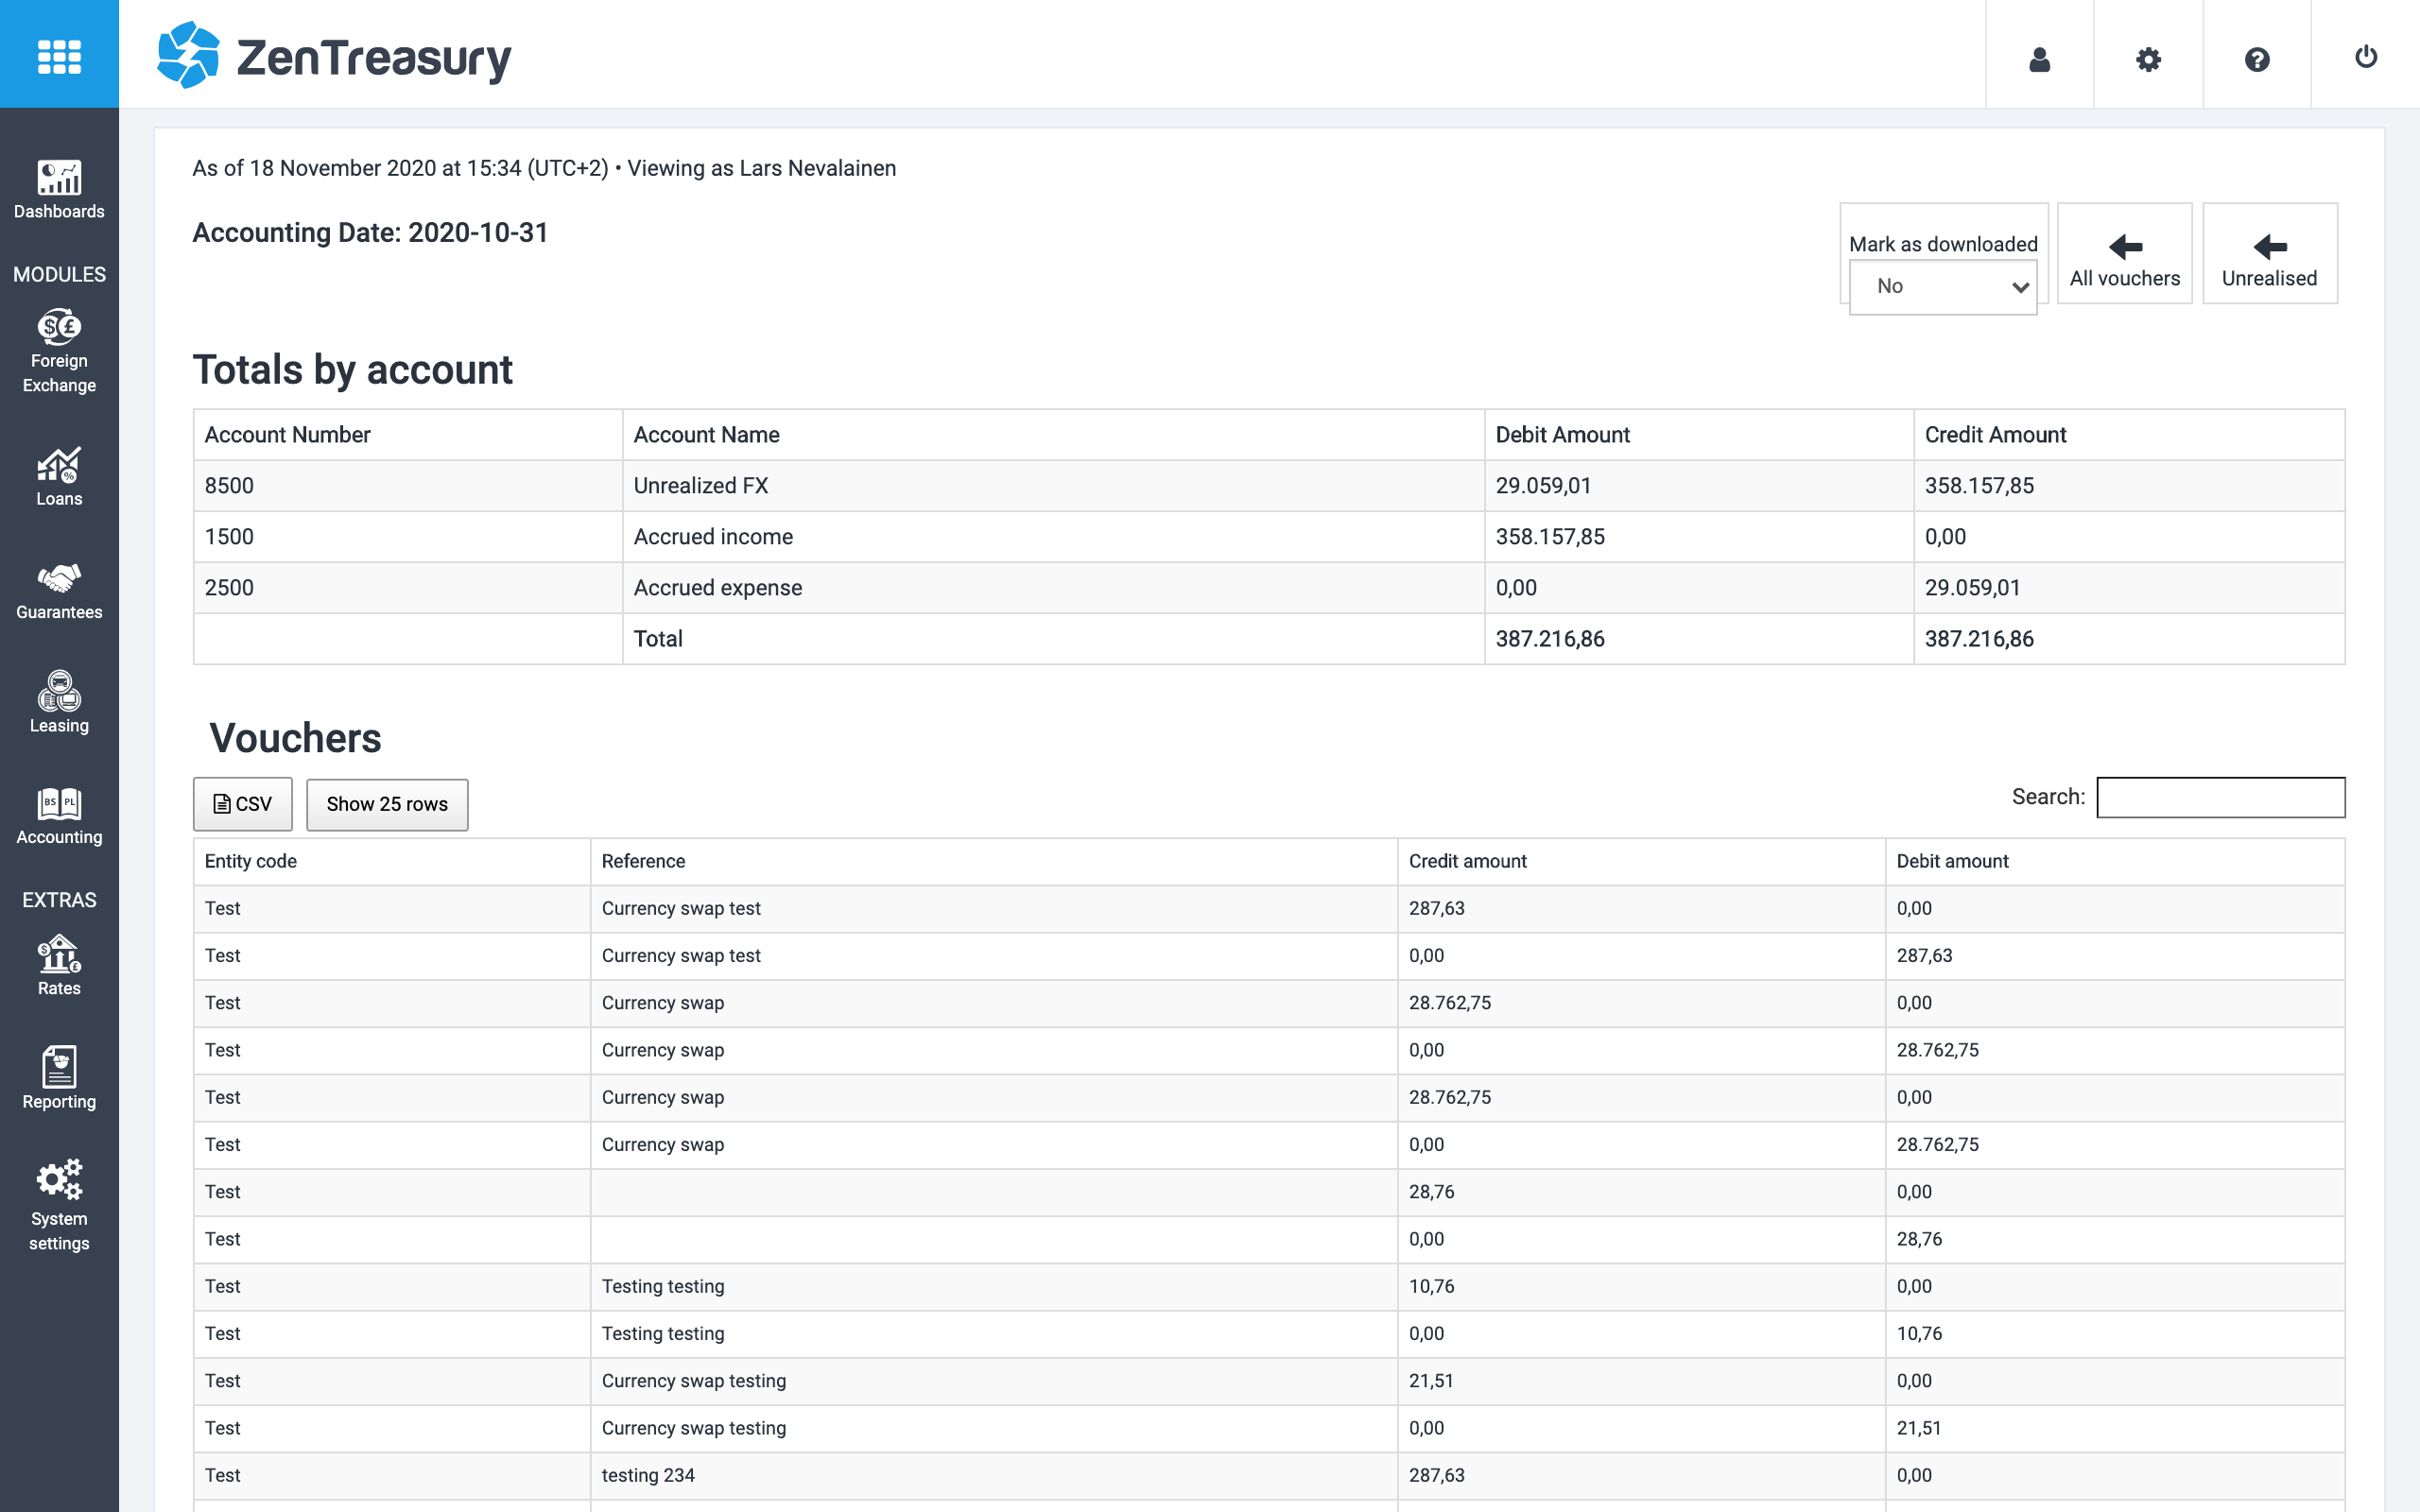Focus the vouchers Search field
The height and width of the screenshot is (1512, 2420).
point(2220,797)
